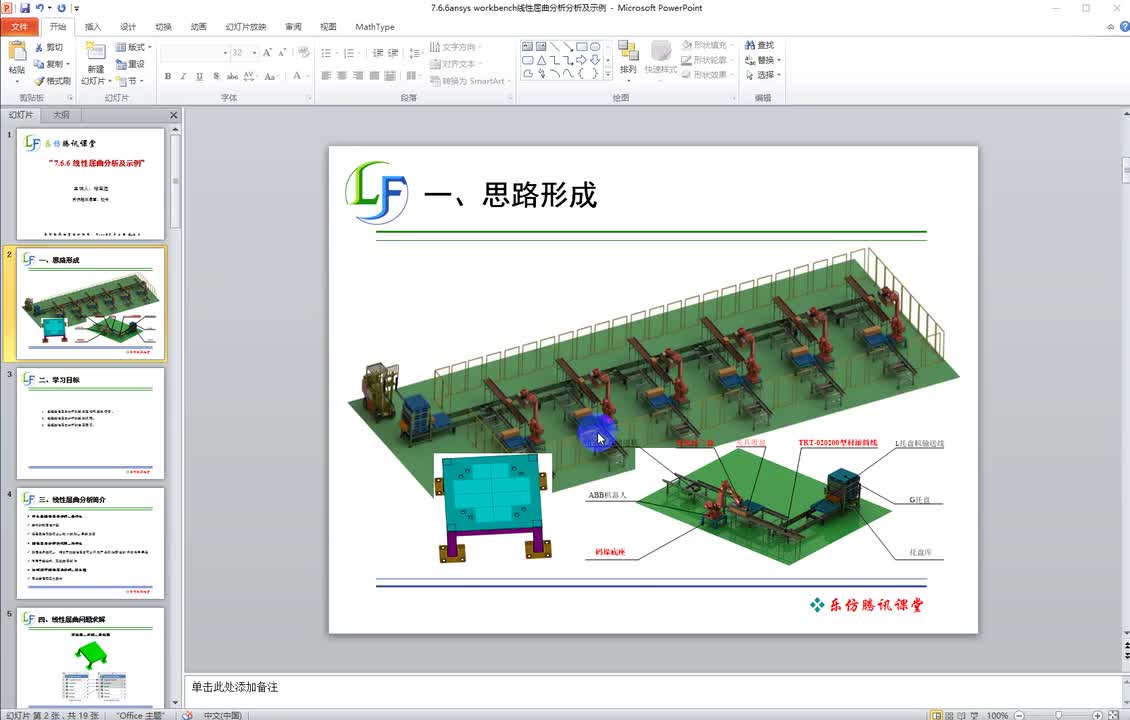Image resolution: width=1130 pixels, height=720 pixels.
Task: Select the Format Painter brush
Action: pyautogui.click(x=39, y=81)
